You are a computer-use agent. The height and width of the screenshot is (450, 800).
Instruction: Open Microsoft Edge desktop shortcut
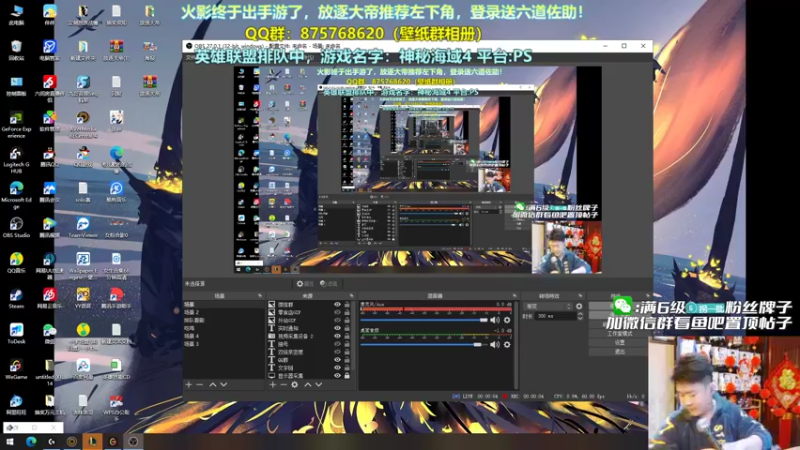(16, 195)
